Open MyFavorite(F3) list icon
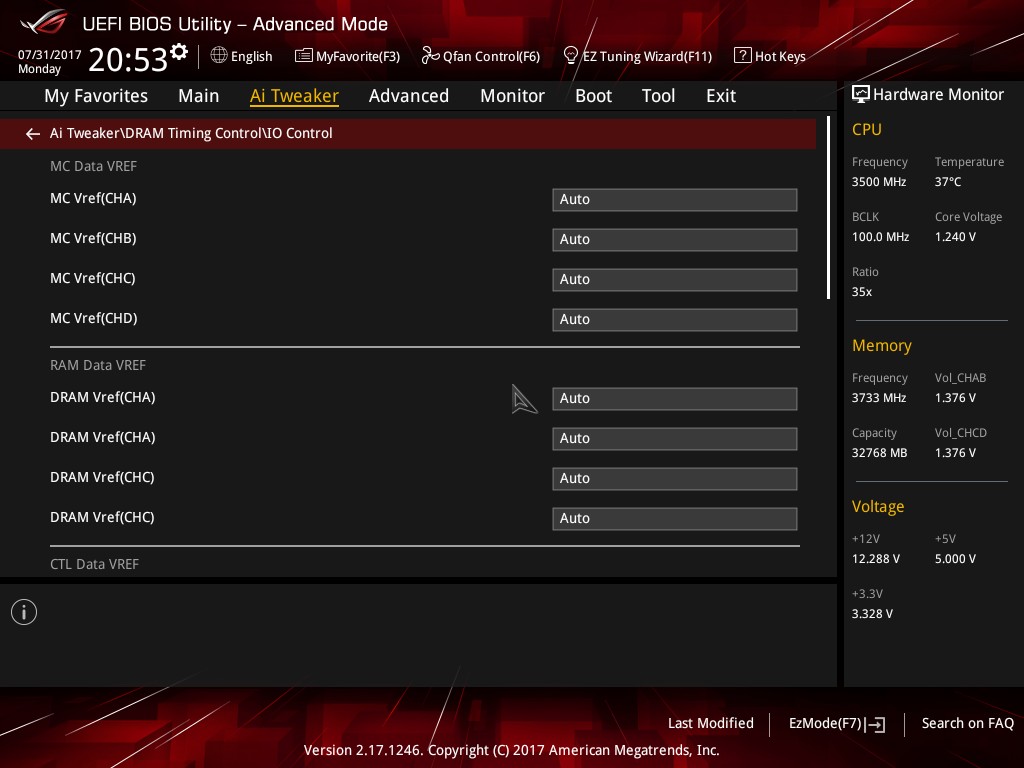This screenshot has width=1024, height=768. point(304,56)
